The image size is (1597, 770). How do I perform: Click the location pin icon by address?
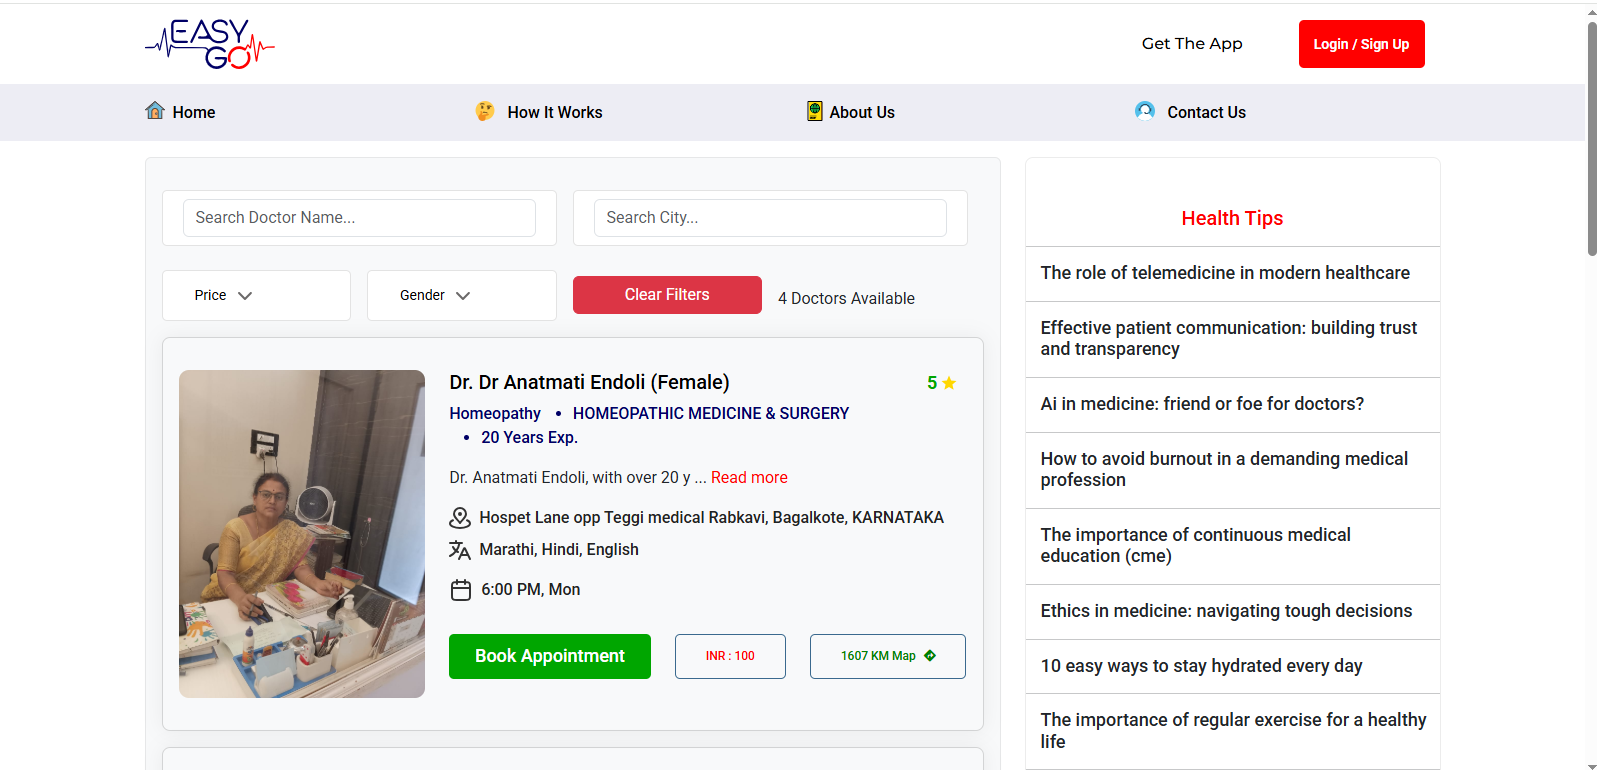coord(460,518)
